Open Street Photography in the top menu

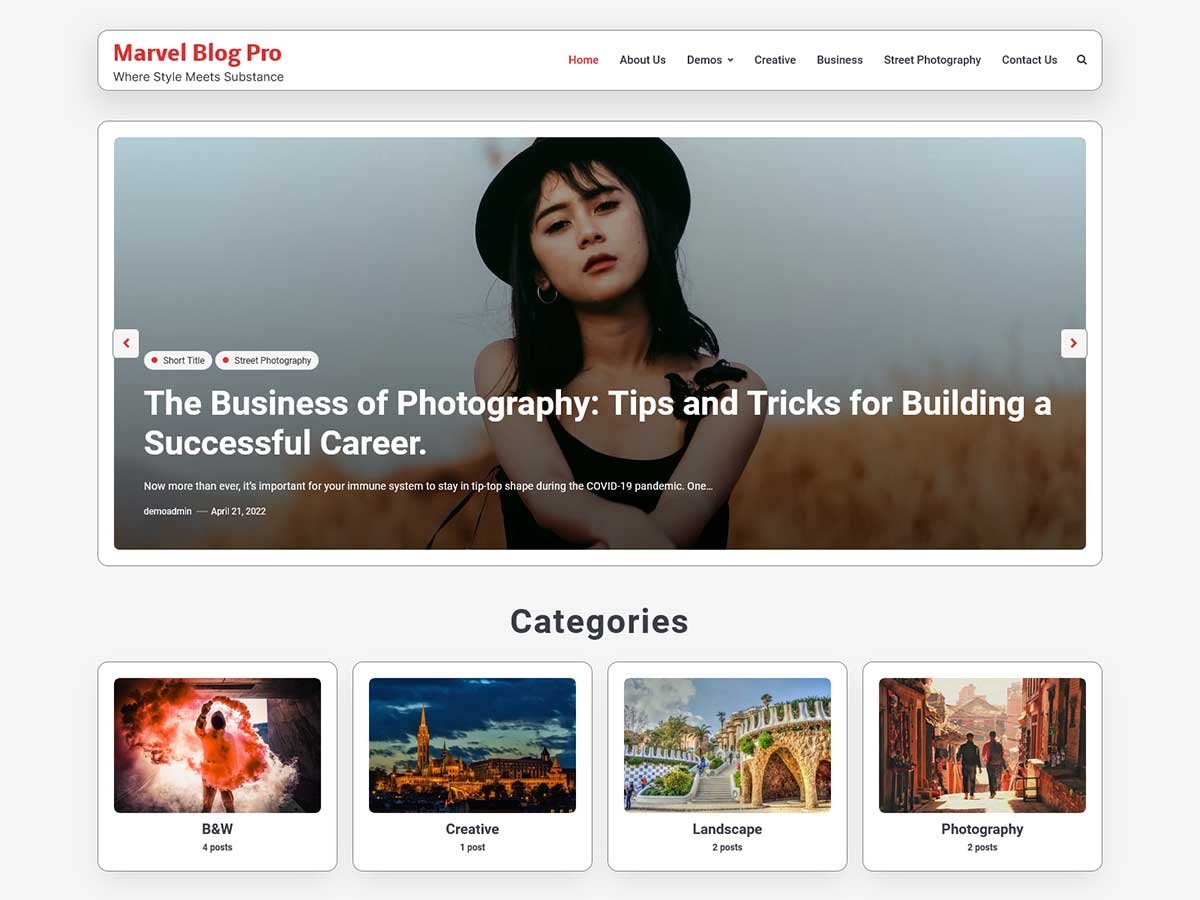pyautogui.click(x=932, y=60)
